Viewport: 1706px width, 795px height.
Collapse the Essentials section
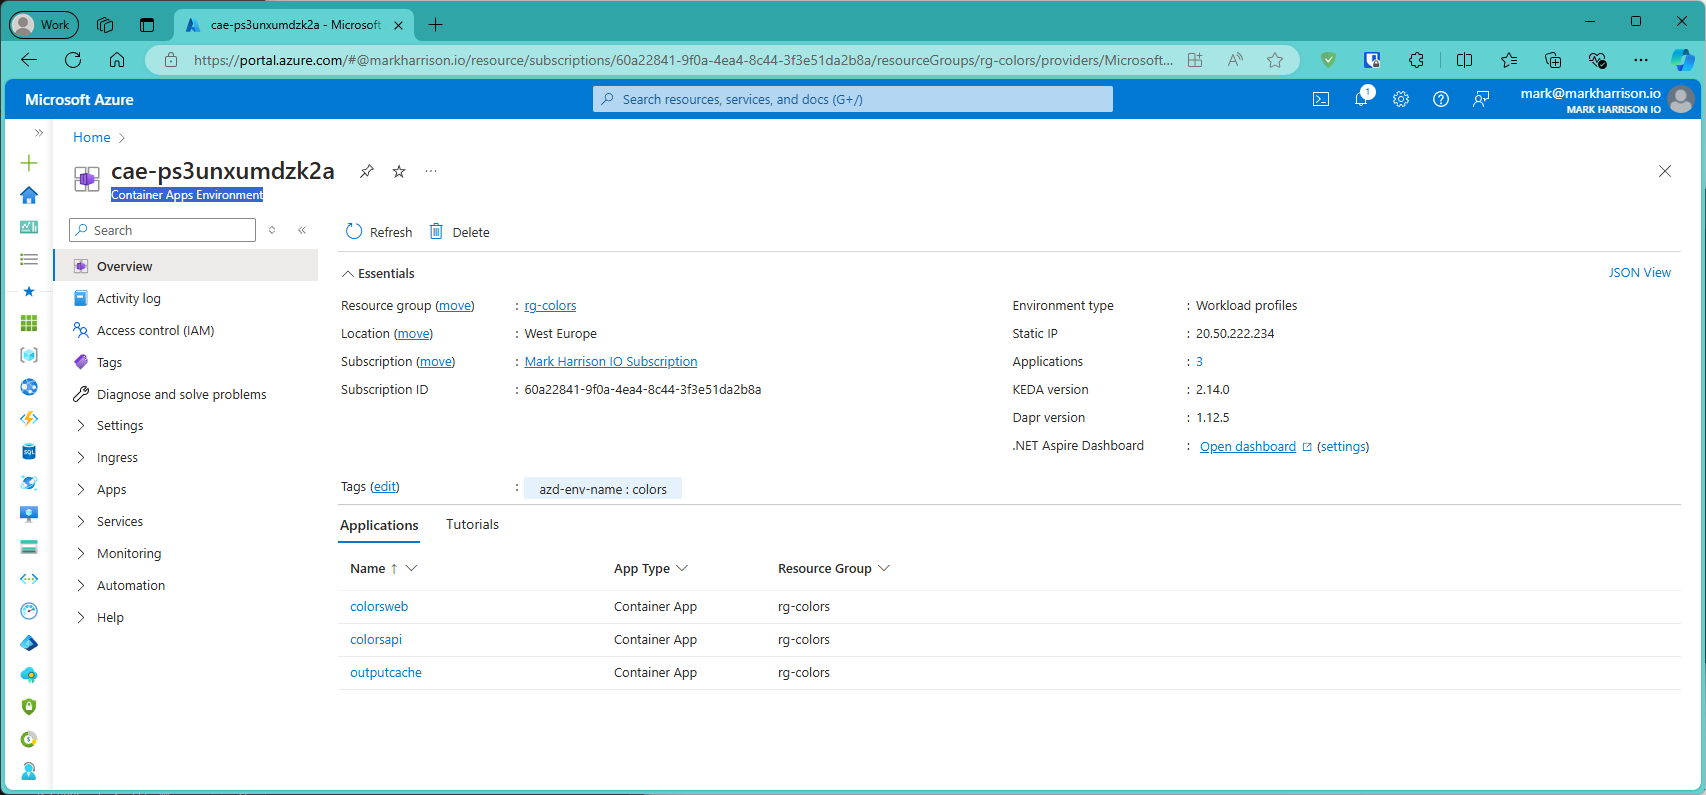tap(348, 274)
